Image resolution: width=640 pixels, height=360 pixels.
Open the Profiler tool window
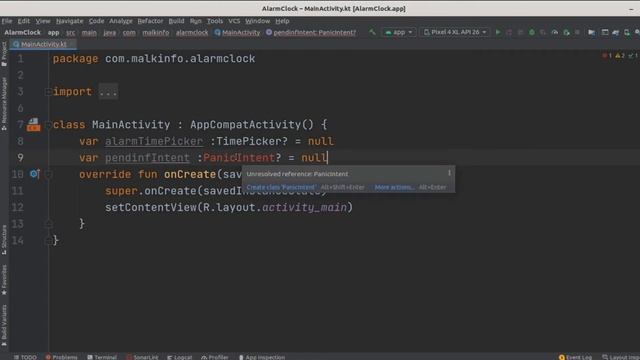click(215, 357)
